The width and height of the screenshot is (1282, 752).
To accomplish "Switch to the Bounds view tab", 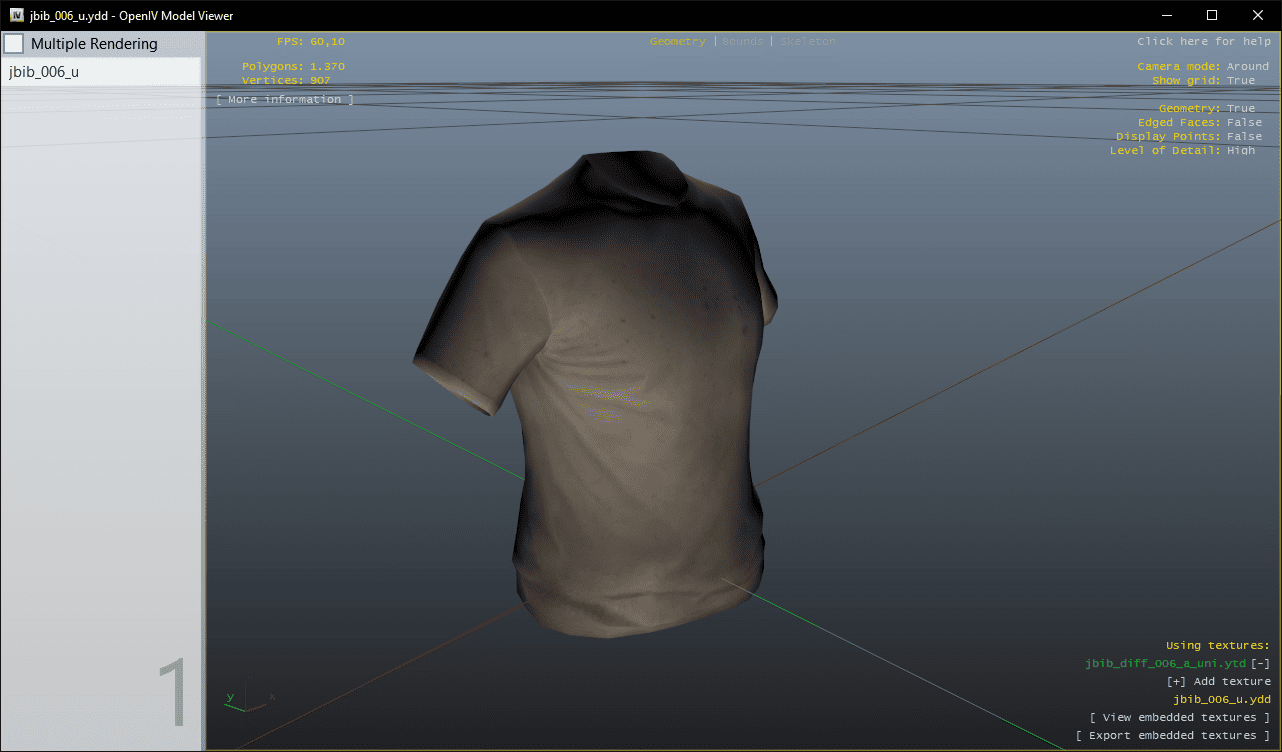I will (x=741, y=41).
